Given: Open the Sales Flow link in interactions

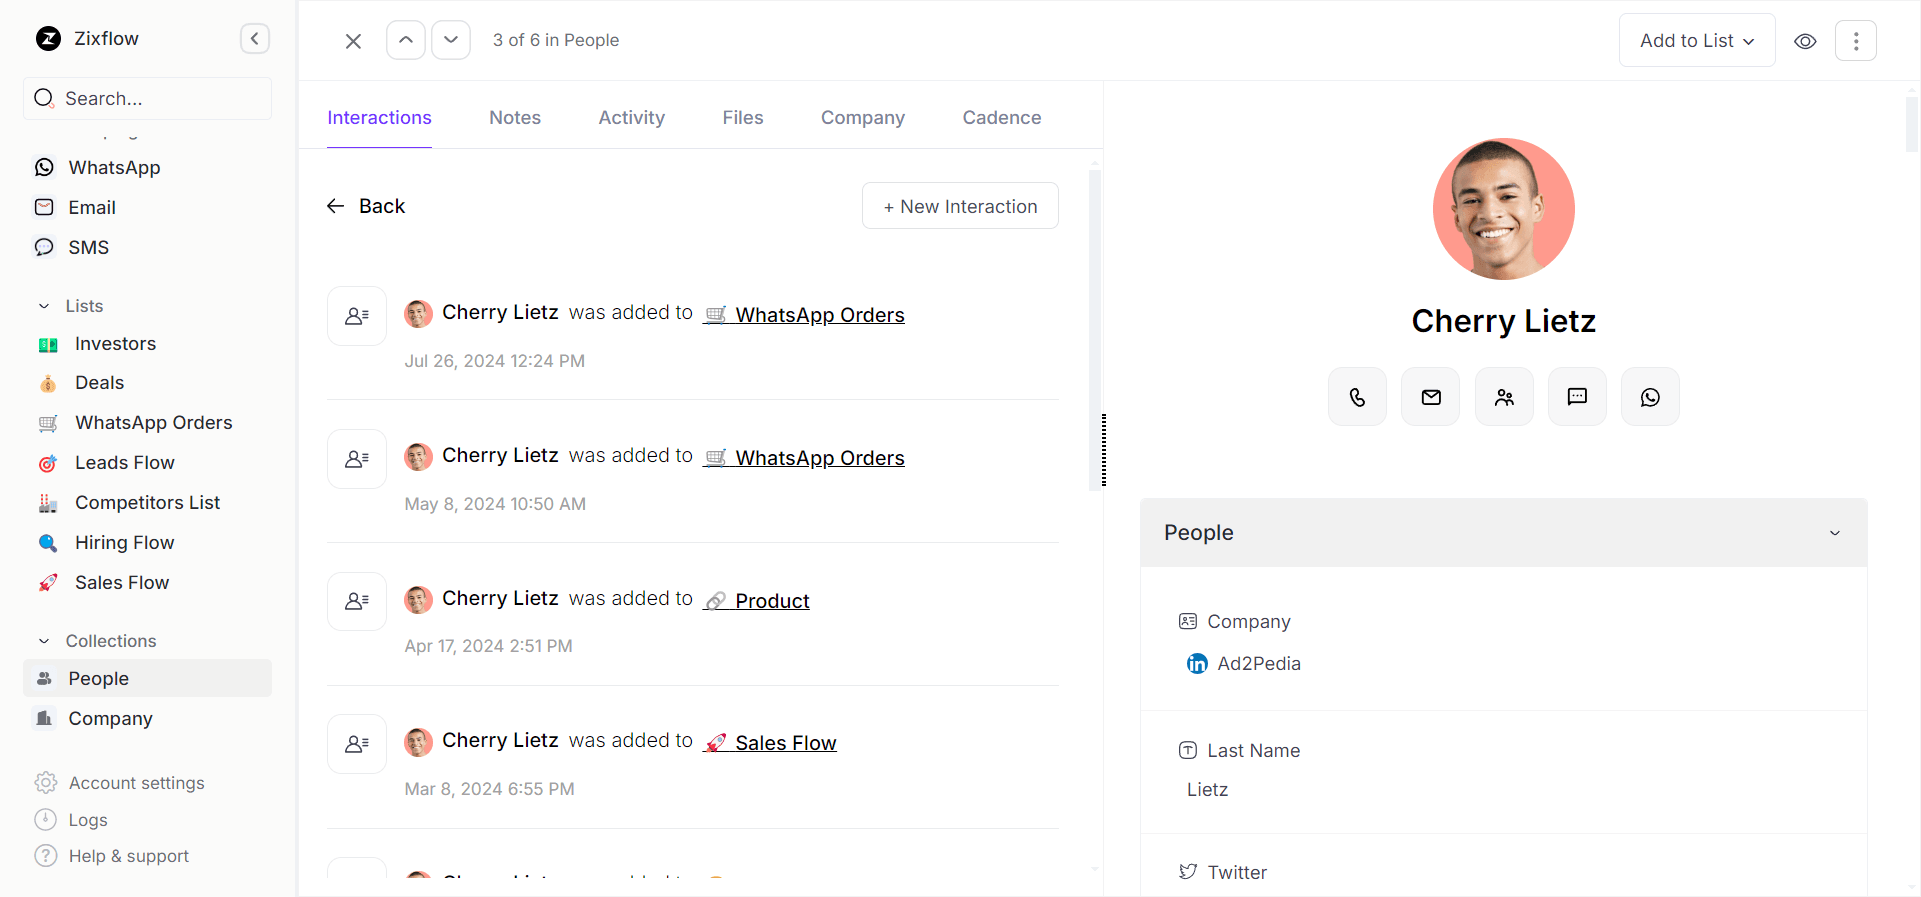Looking at the screenshot, I should pos(785,743).
